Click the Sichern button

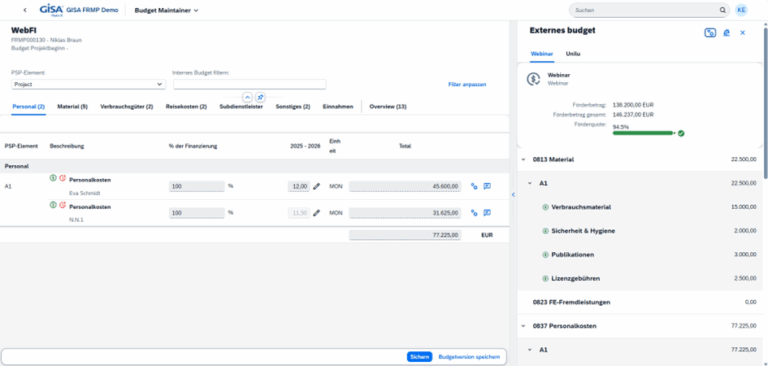click(419, 357)
